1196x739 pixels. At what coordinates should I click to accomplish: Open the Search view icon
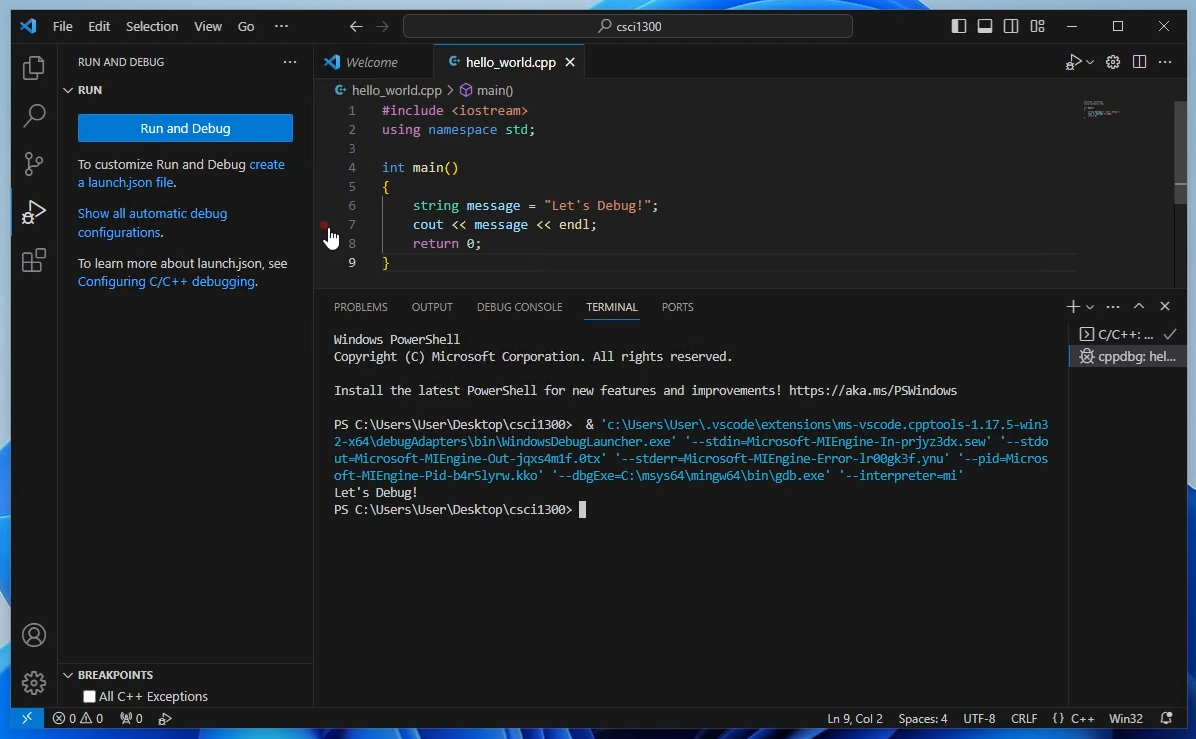pos(34,116)
